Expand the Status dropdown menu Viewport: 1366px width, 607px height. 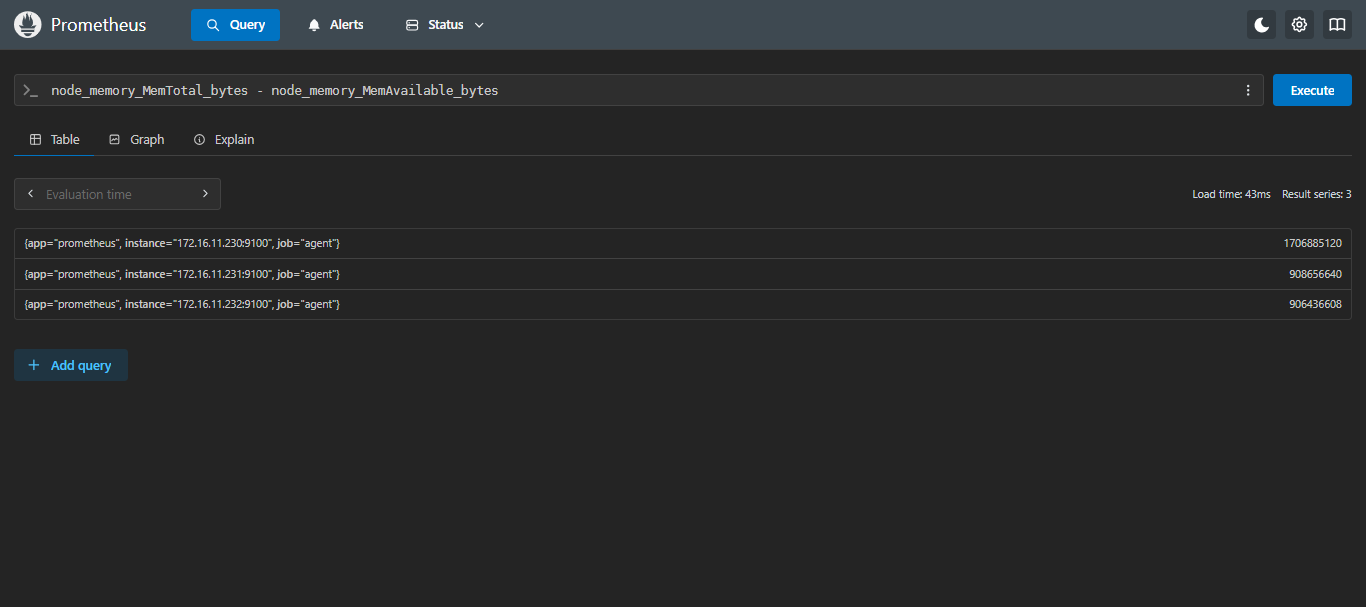pyautogui.click(x=445, y=25)
